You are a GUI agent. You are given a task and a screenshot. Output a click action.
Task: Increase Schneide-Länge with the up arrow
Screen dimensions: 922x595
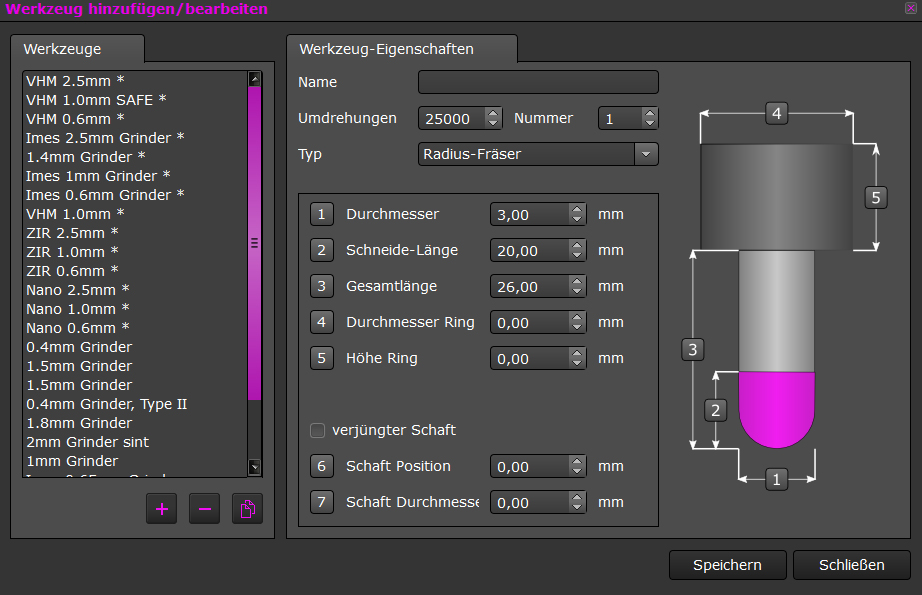point(577,245)
